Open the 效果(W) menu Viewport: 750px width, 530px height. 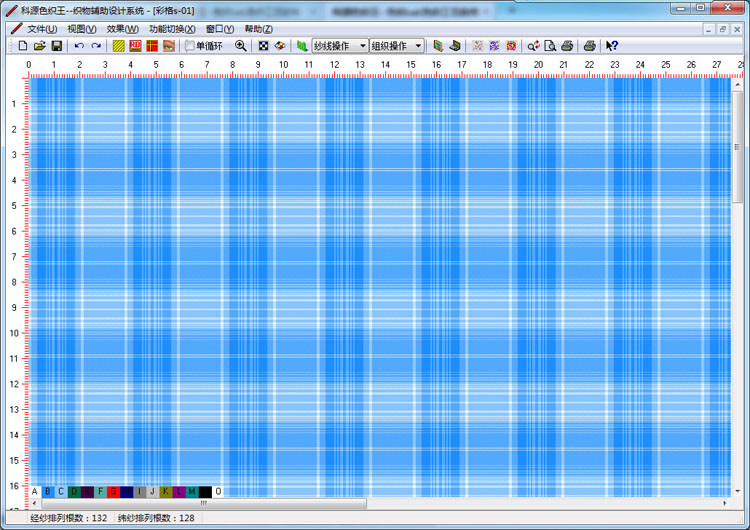pos(122,29)
